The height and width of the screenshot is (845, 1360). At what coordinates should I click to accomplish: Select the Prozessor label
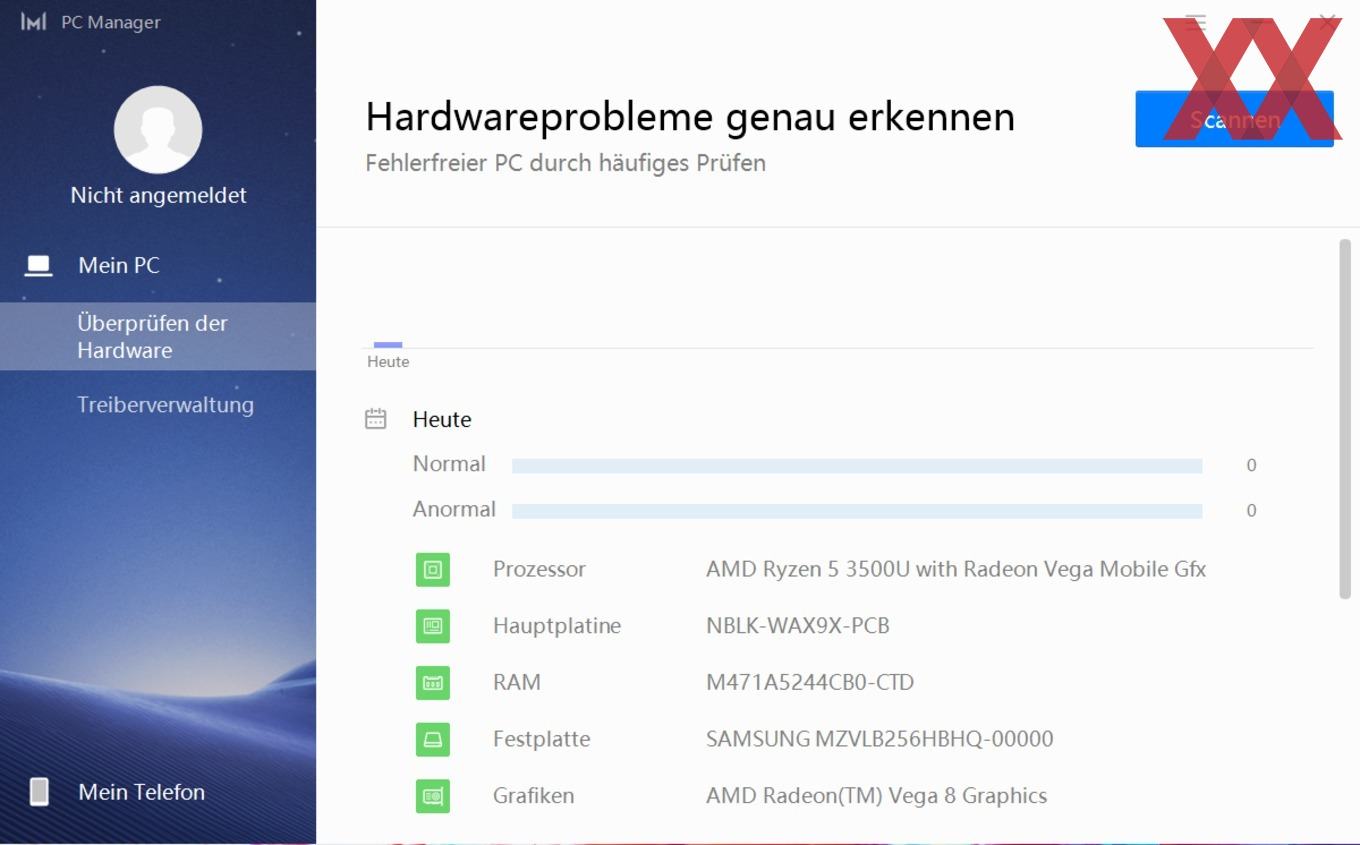pyautogui.click(x=539, y=569)
